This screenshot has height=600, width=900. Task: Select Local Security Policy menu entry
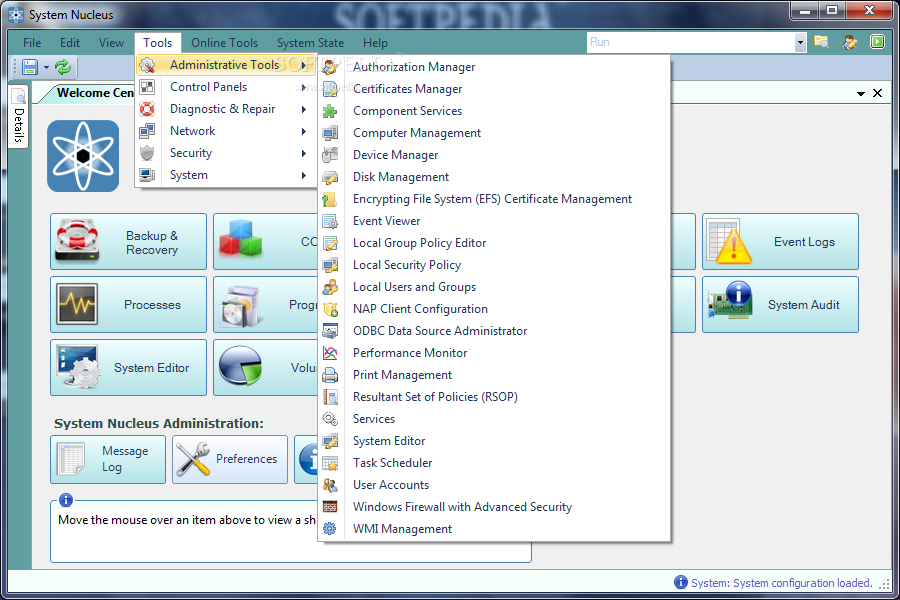click(494, 265)
